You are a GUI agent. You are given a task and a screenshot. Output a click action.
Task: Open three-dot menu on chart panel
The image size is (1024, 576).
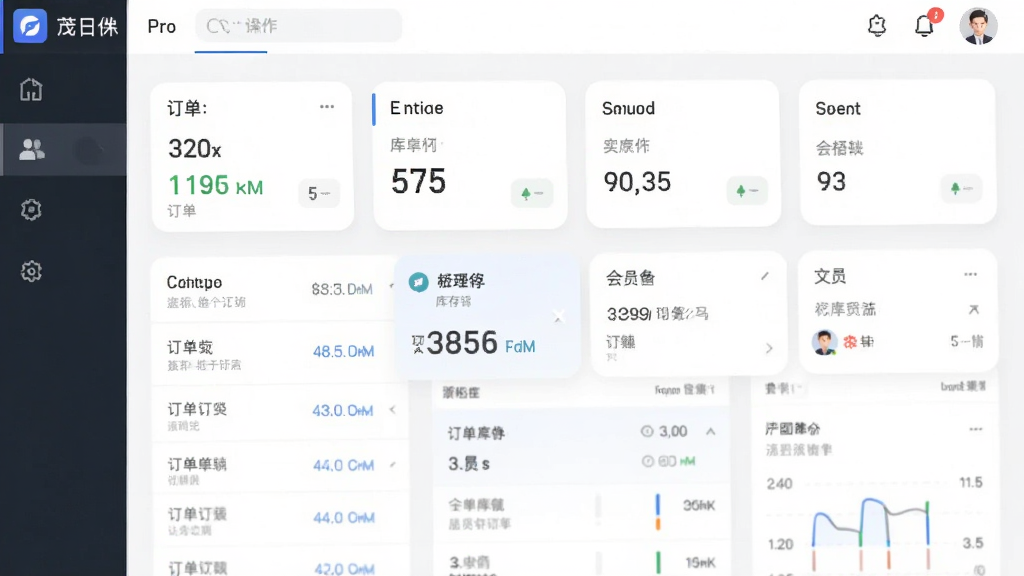tap(976, 429)
